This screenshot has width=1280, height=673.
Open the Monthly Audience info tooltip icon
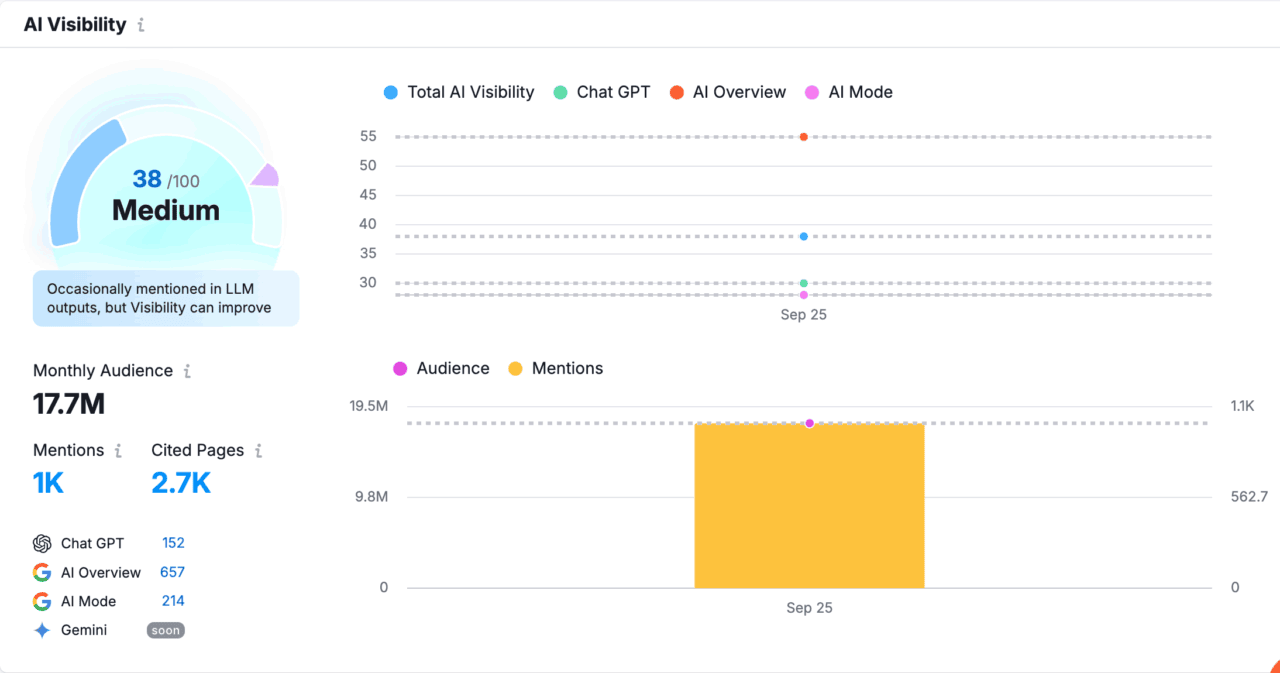coord(187,370)
